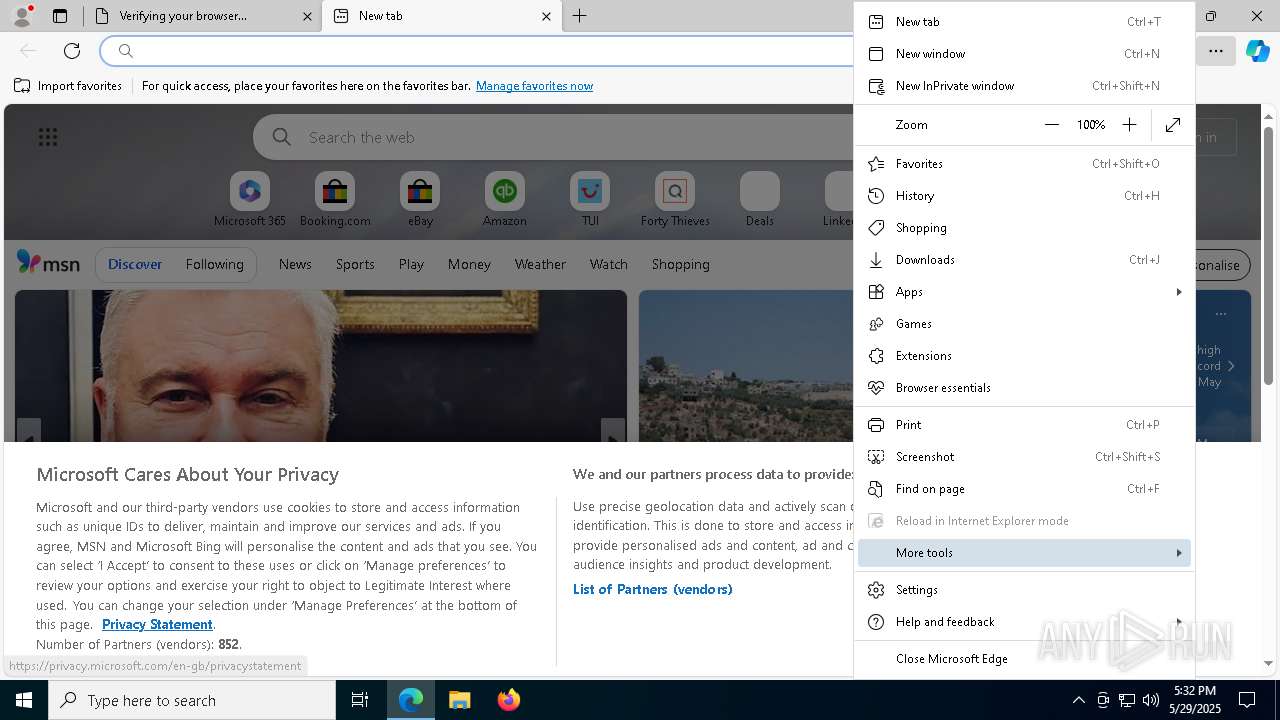Select the Following MSN tab

(x=214, y=264)
